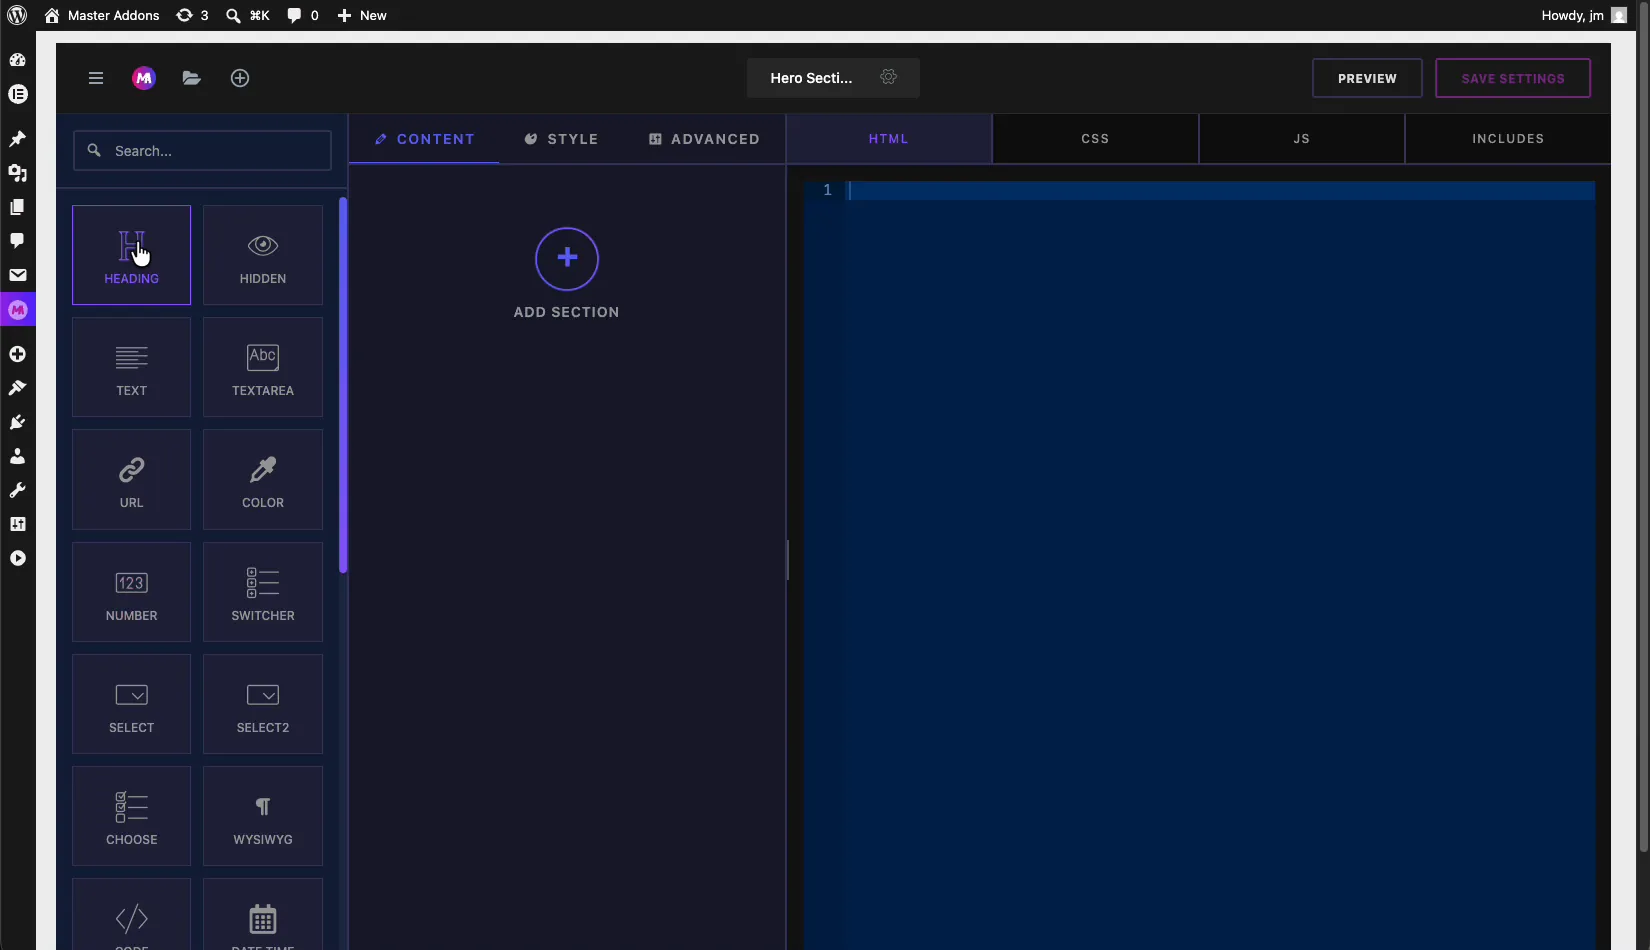Image resolution: width=1650 pixels, height=950 pixels.
Task: Add the Textarea control
Action: 263,367
